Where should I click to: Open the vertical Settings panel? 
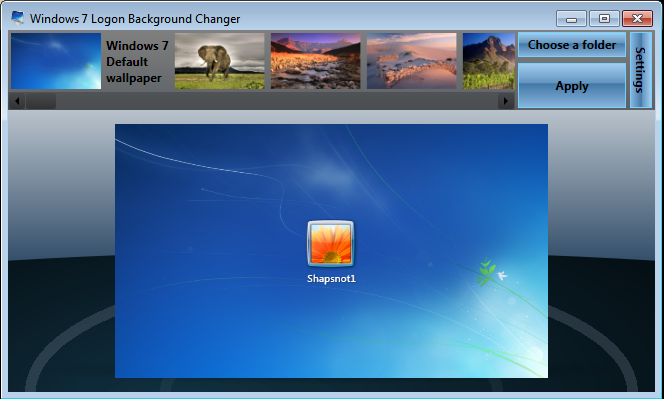(x=641, y=70)
